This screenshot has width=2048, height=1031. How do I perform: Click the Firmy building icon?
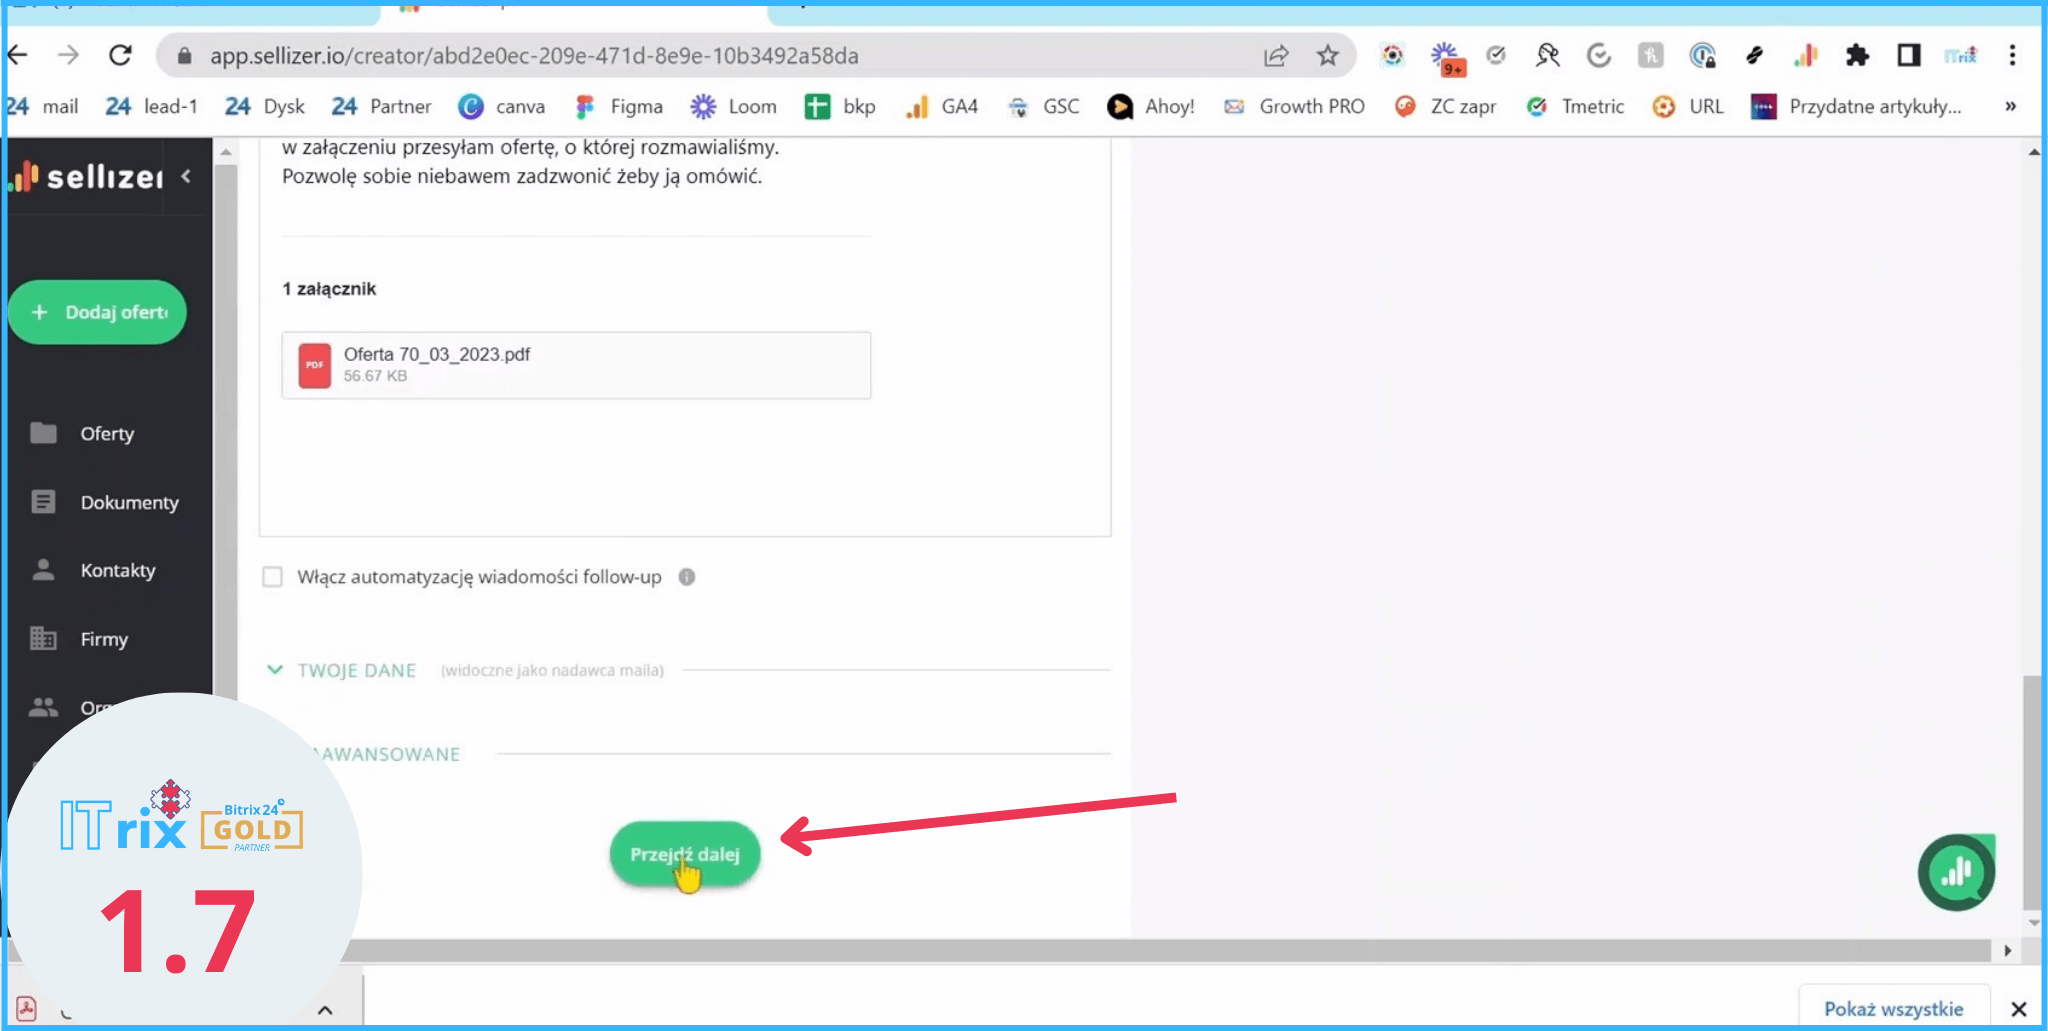pos(43,638)
